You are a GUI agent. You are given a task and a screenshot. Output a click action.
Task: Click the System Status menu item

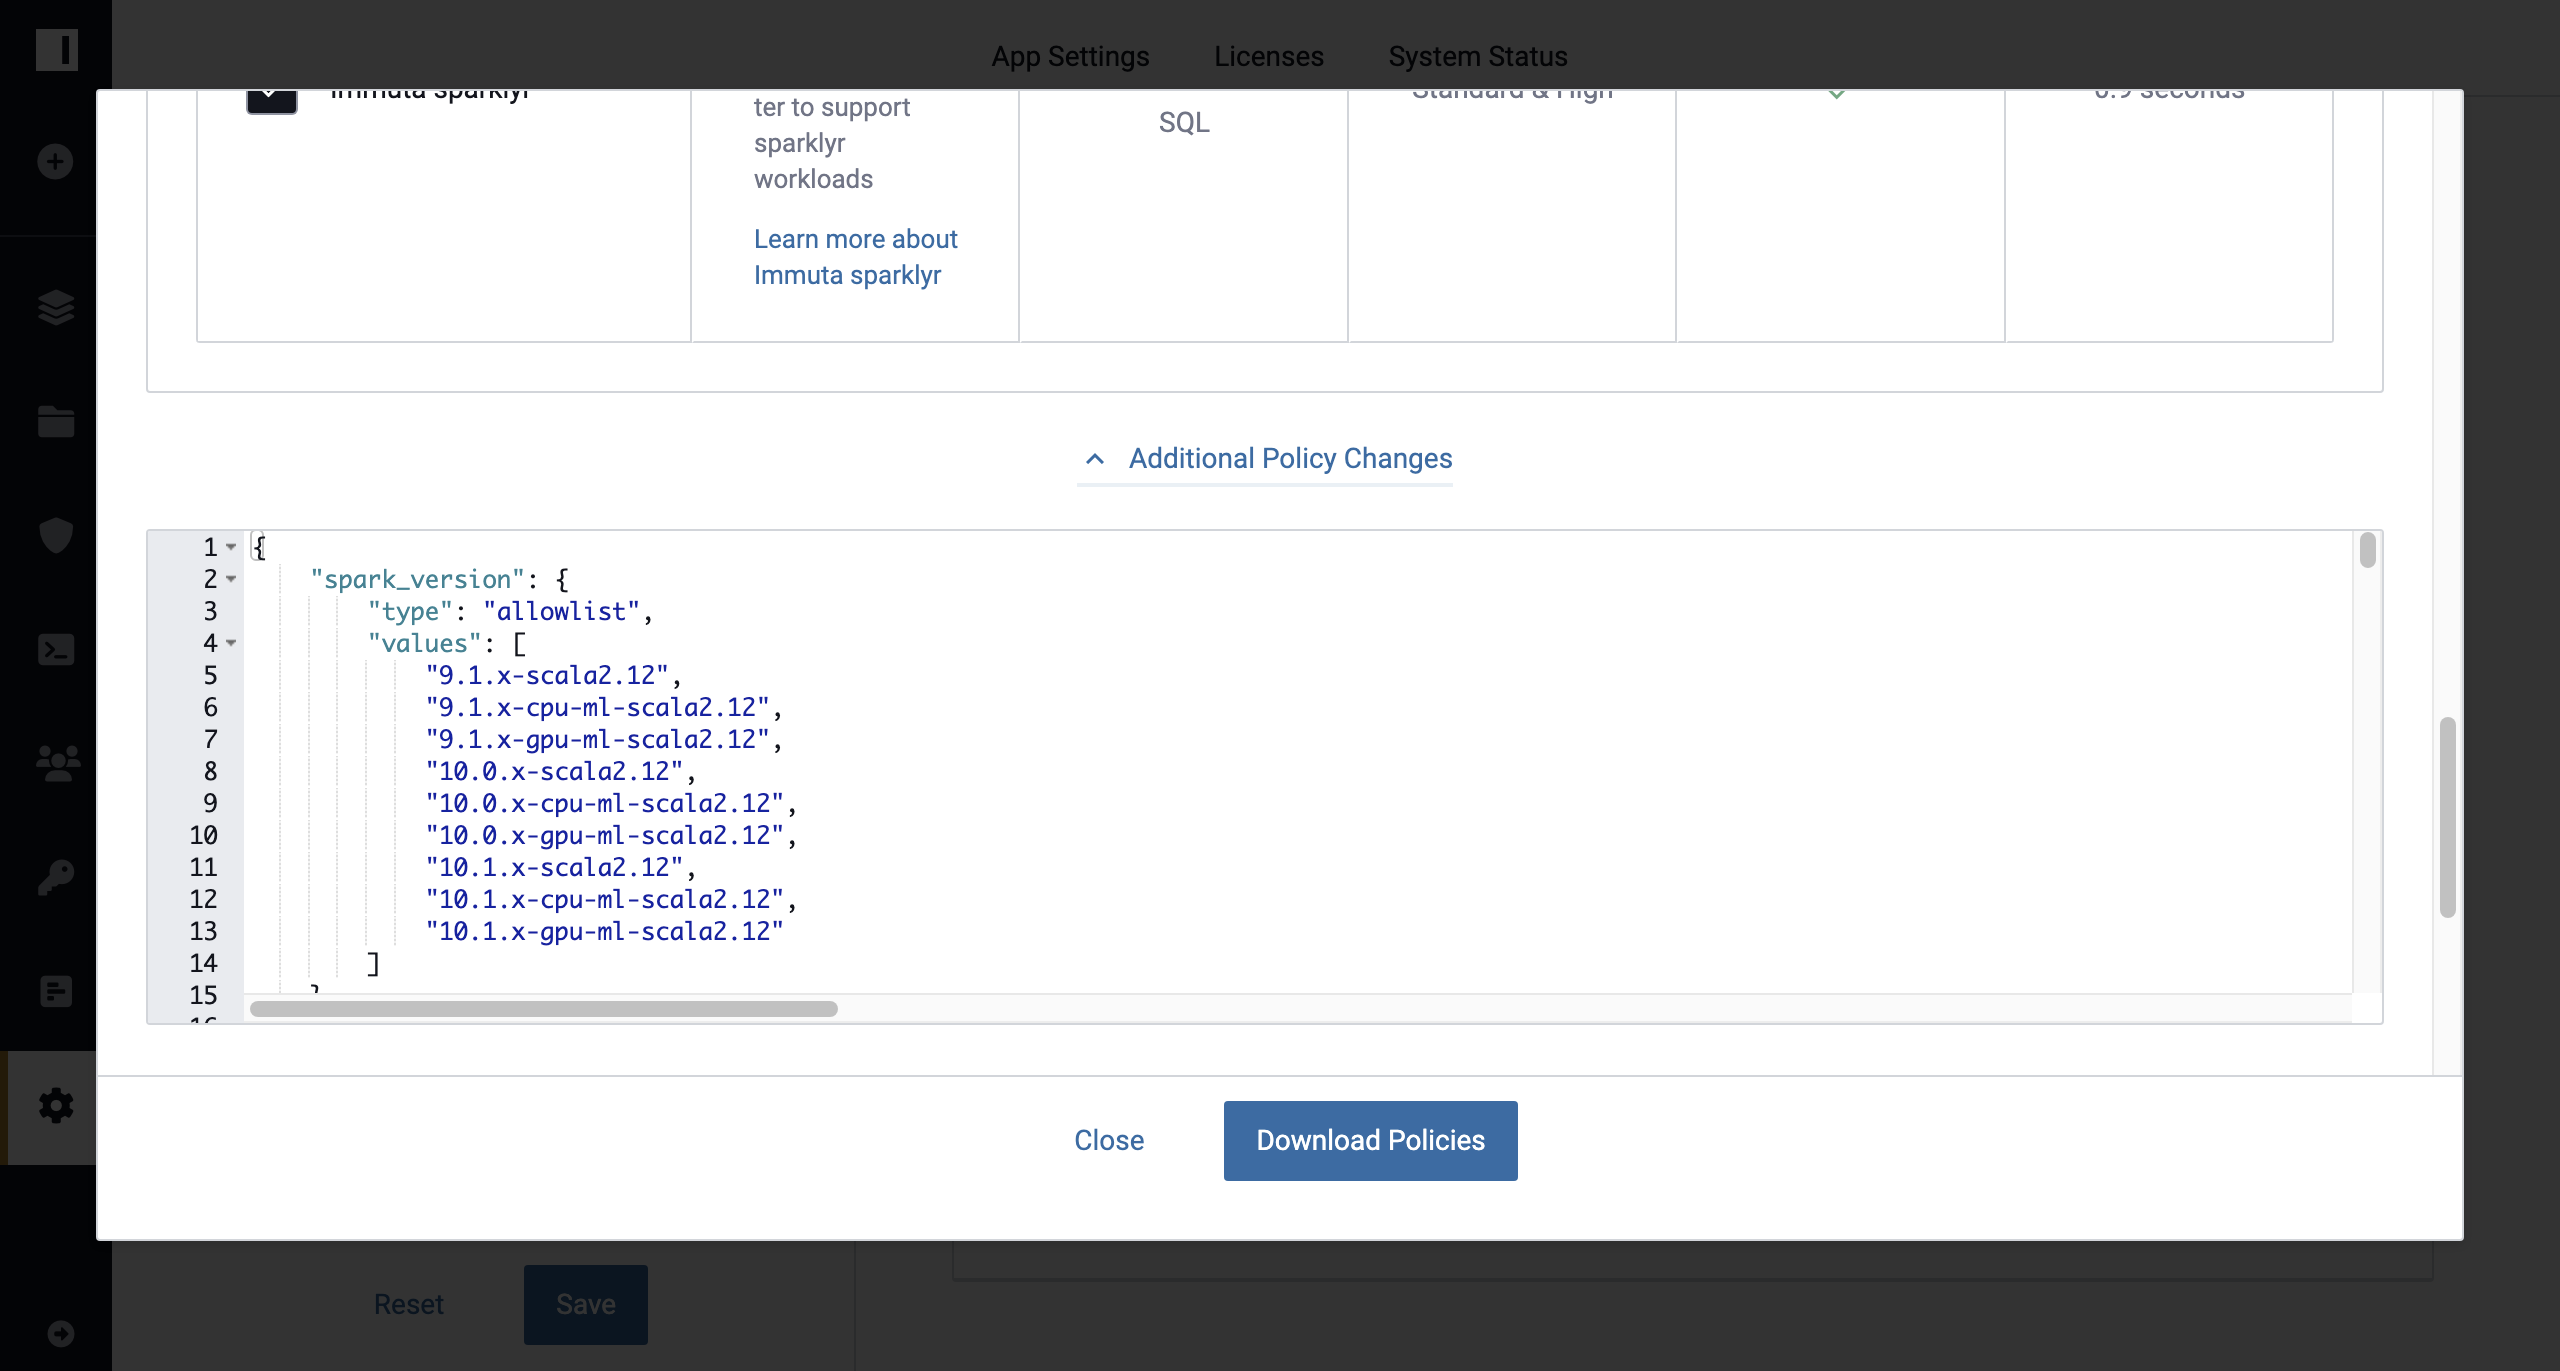(x=1476, y=54)
